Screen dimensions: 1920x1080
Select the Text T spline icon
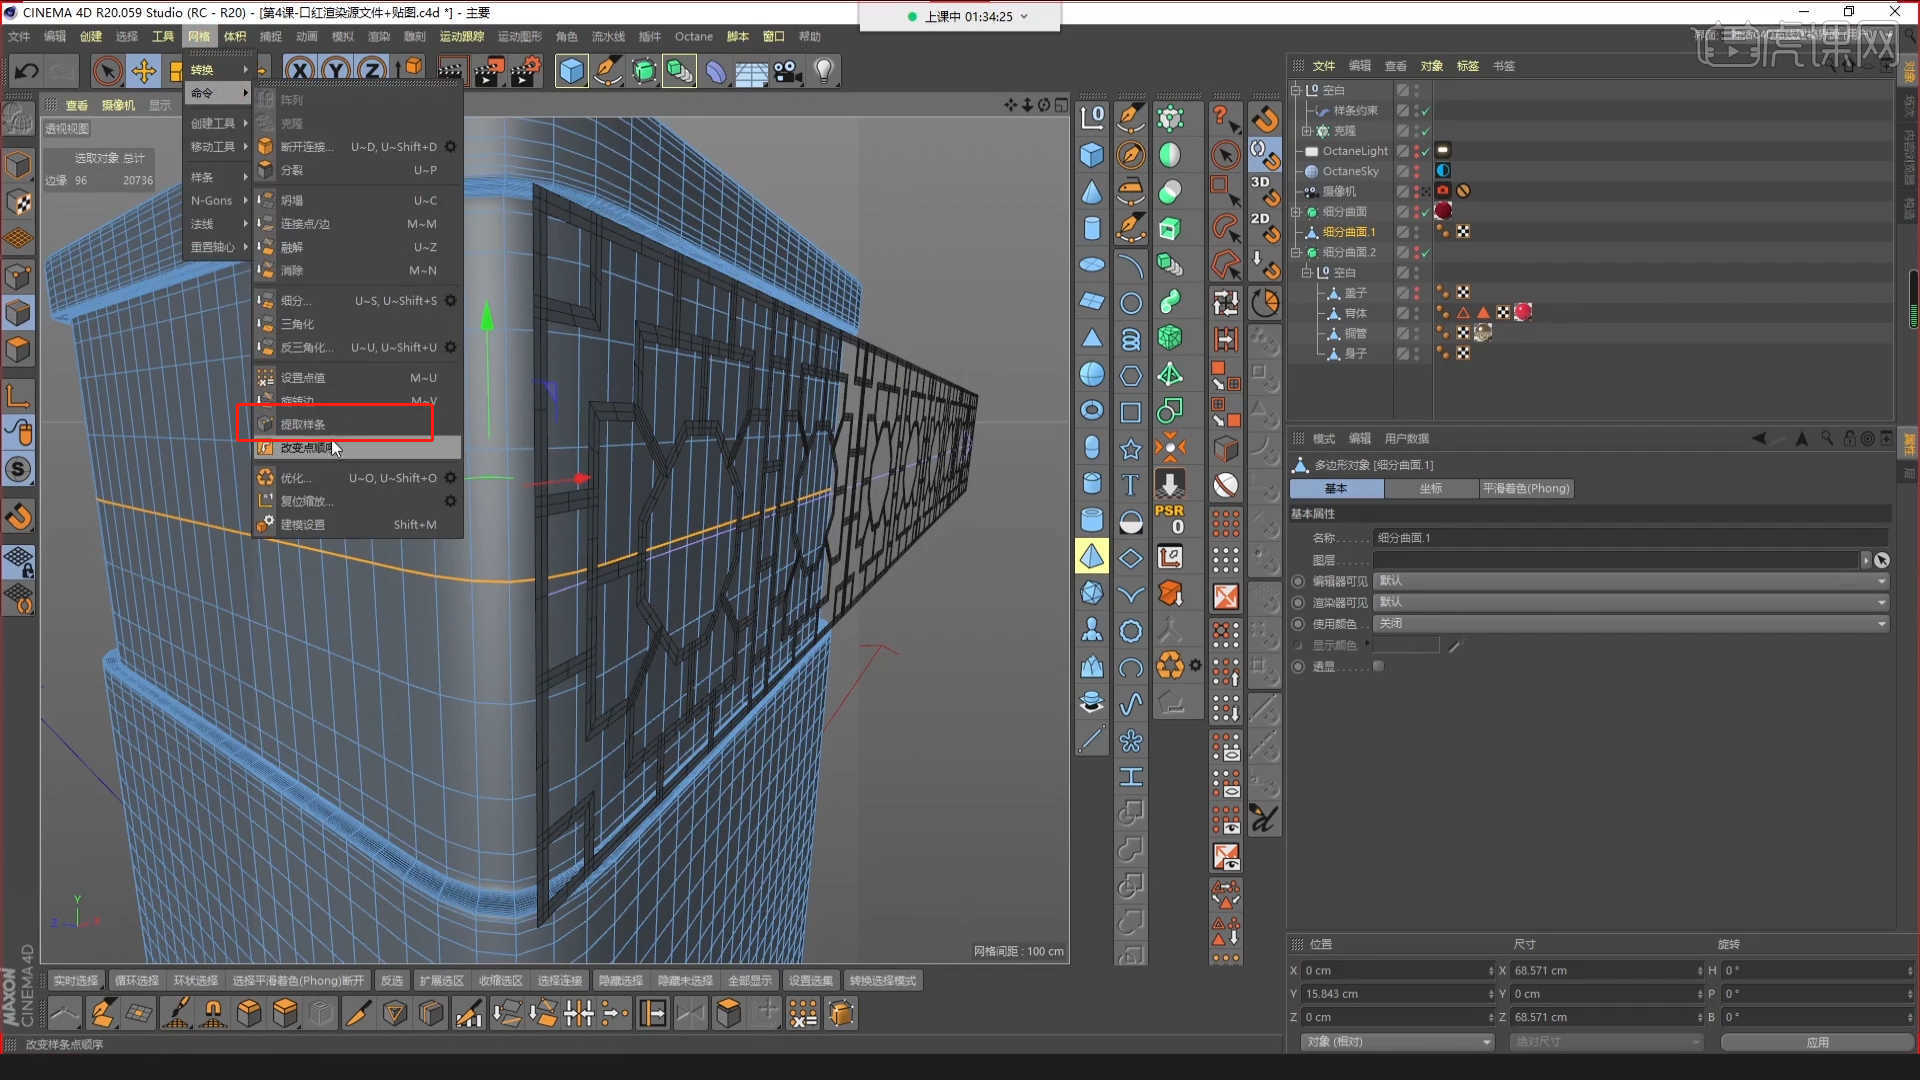(1130, 485)
